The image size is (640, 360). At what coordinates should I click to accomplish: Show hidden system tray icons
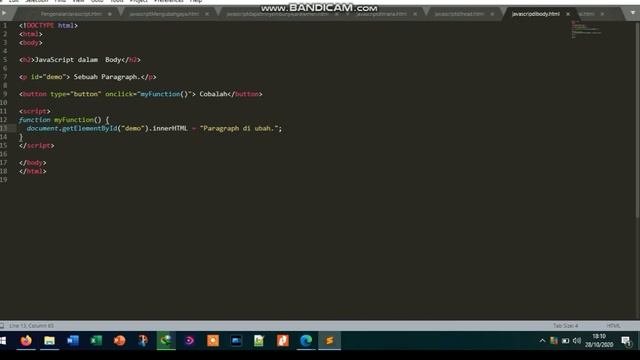tap(542, 340)
